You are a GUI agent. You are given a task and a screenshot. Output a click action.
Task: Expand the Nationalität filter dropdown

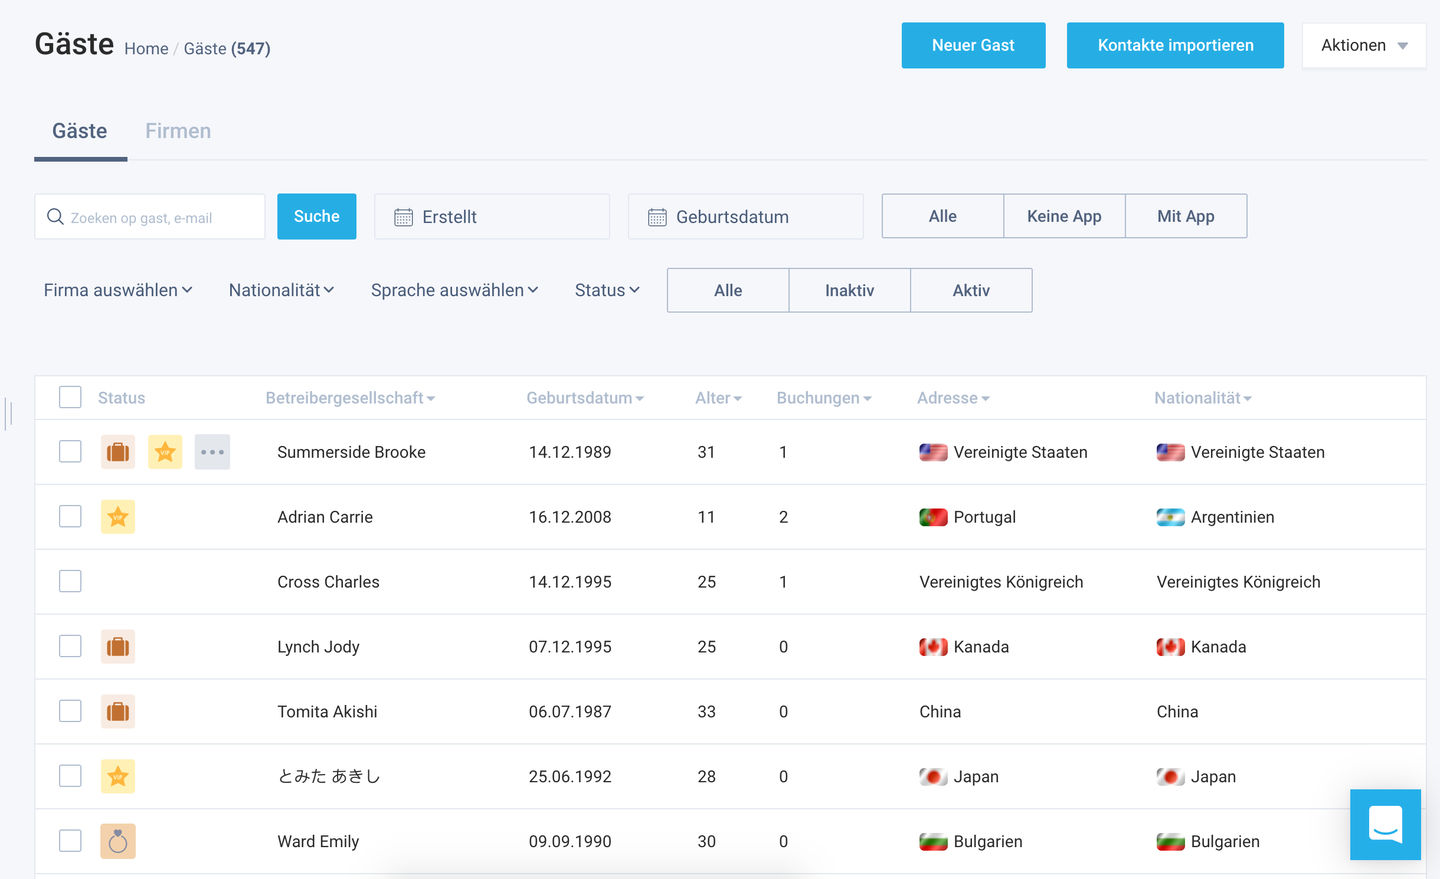pyautogui.click(x=281, y=290)
